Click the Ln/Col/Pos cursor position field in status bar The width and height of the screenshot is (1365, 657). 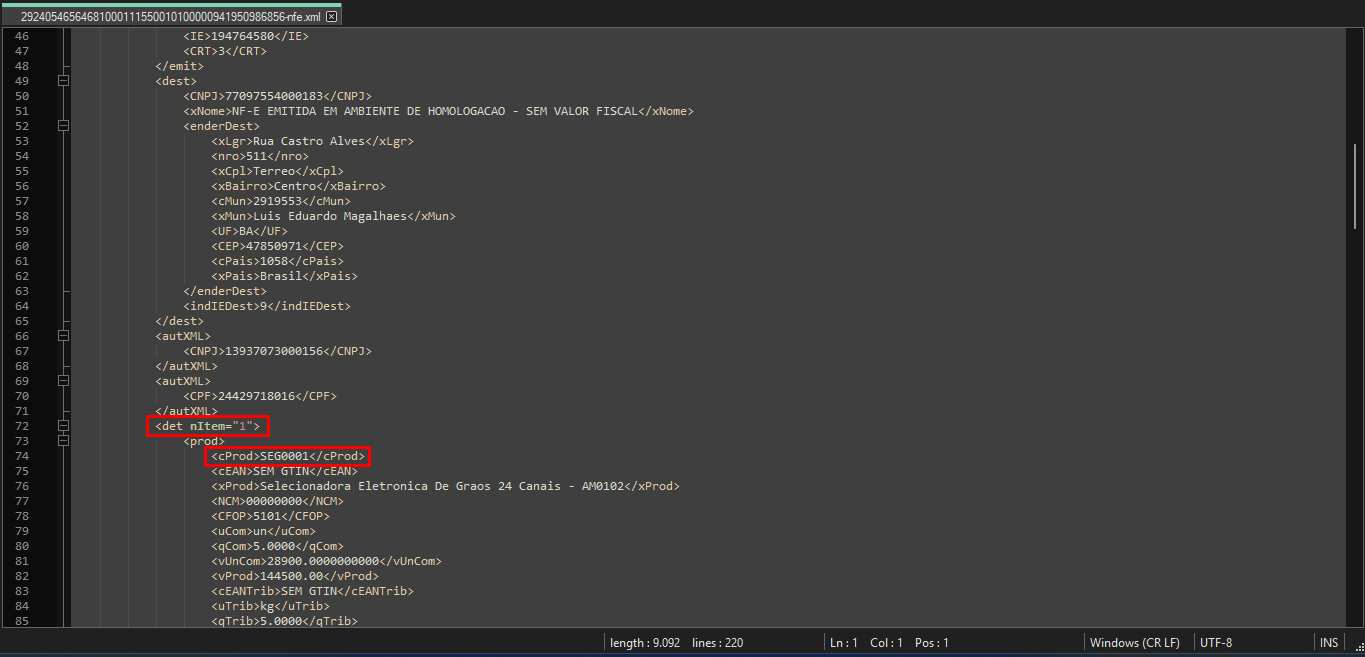click(888, 643)
